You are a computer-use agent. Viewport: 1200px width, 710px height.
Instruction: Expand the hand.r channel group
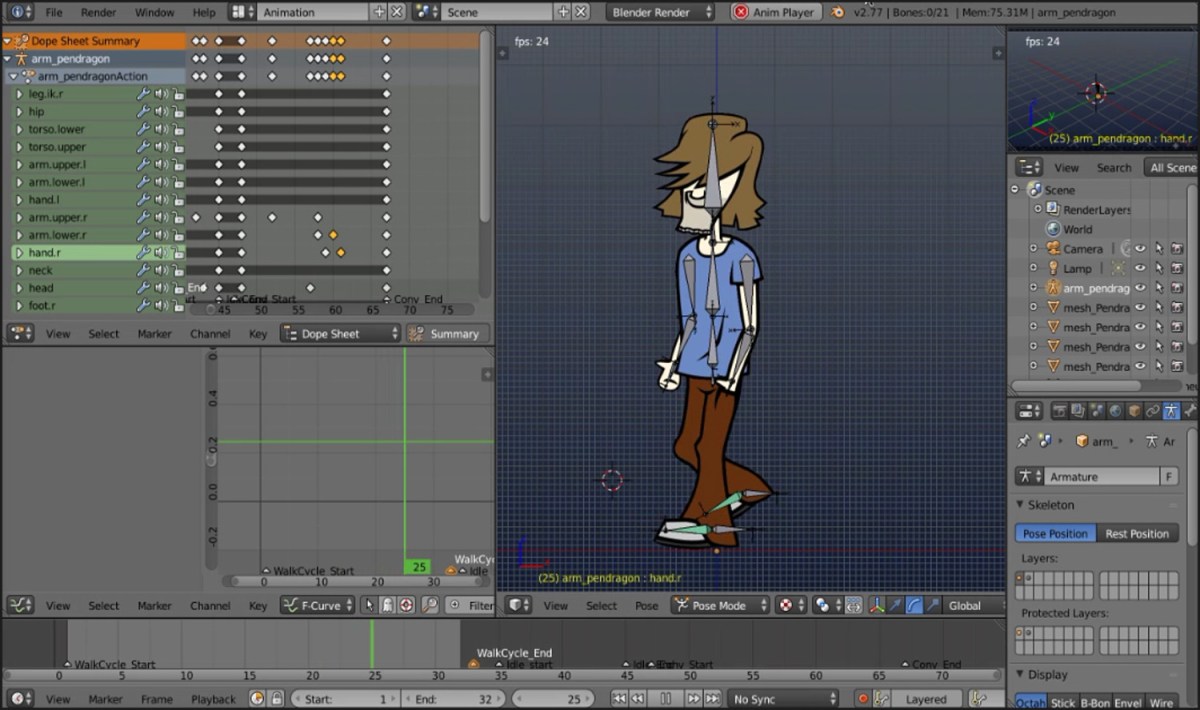click(x=19, y=253)
